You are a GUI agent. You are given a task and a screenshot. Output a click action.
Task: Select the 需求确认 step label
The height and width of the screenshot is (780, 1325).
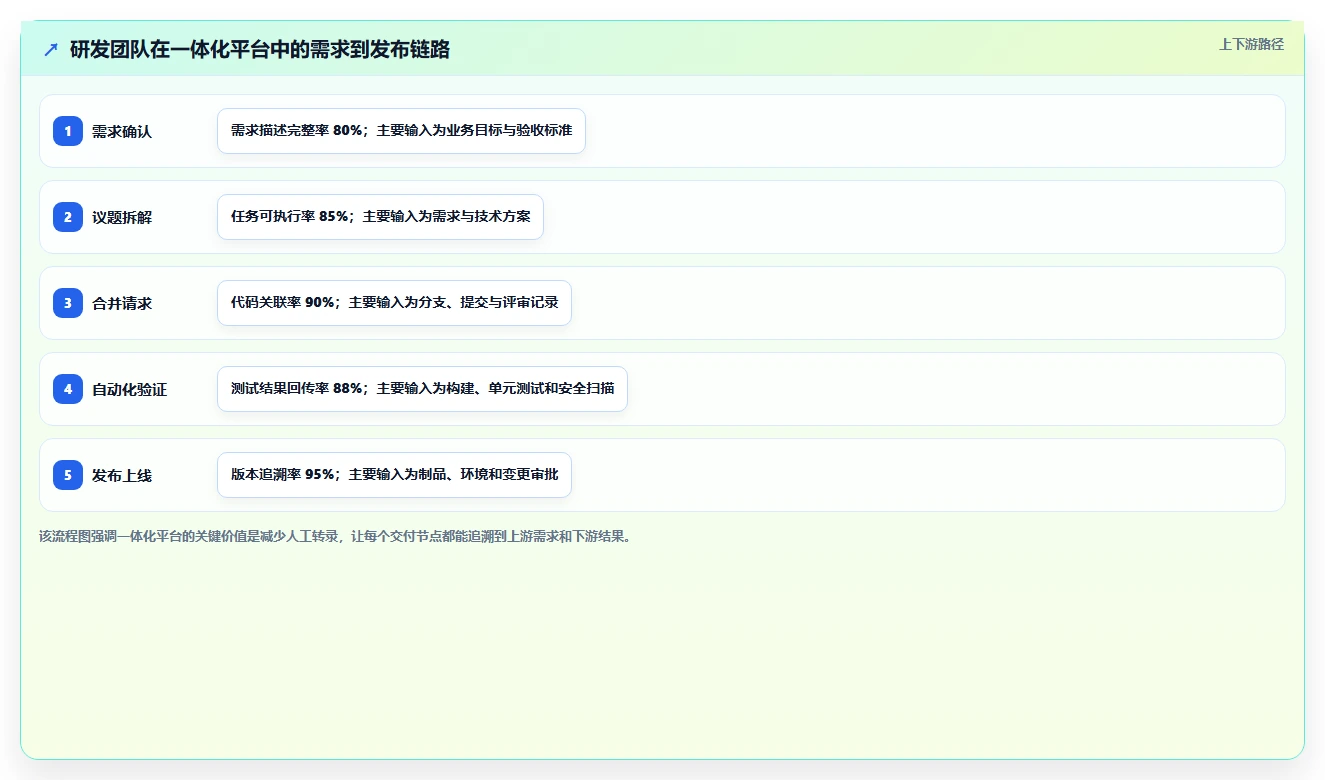click(x=122, y=131)
